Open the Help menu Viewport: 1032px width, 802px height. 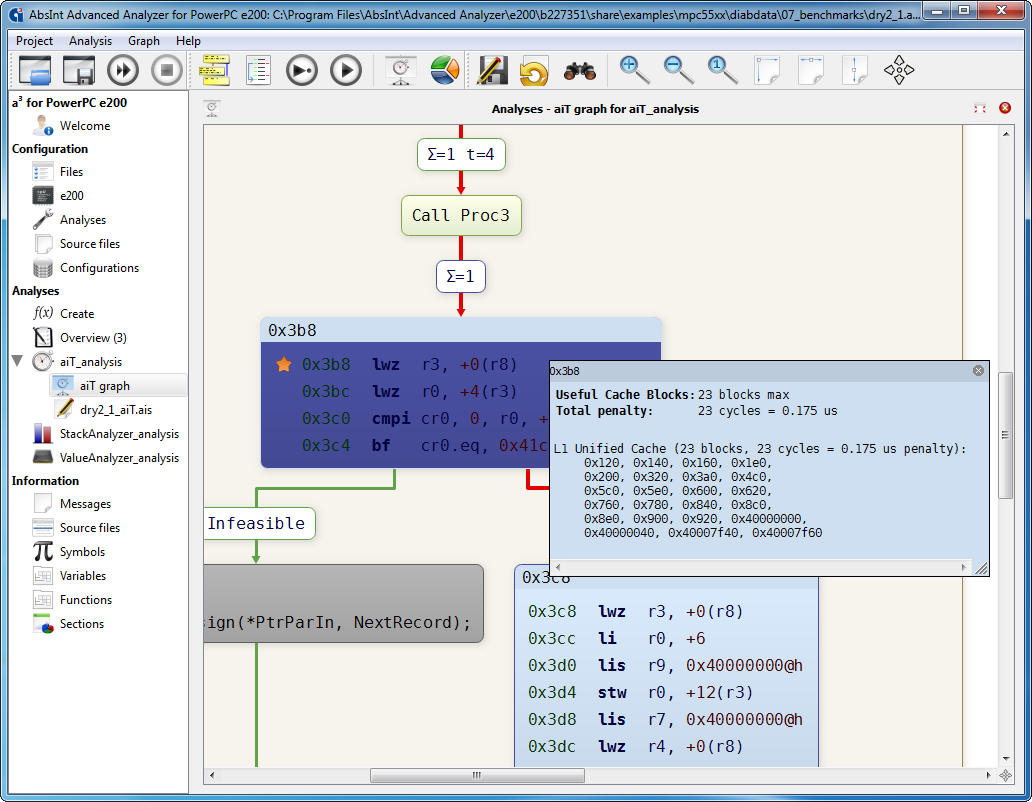coord(188,41)
